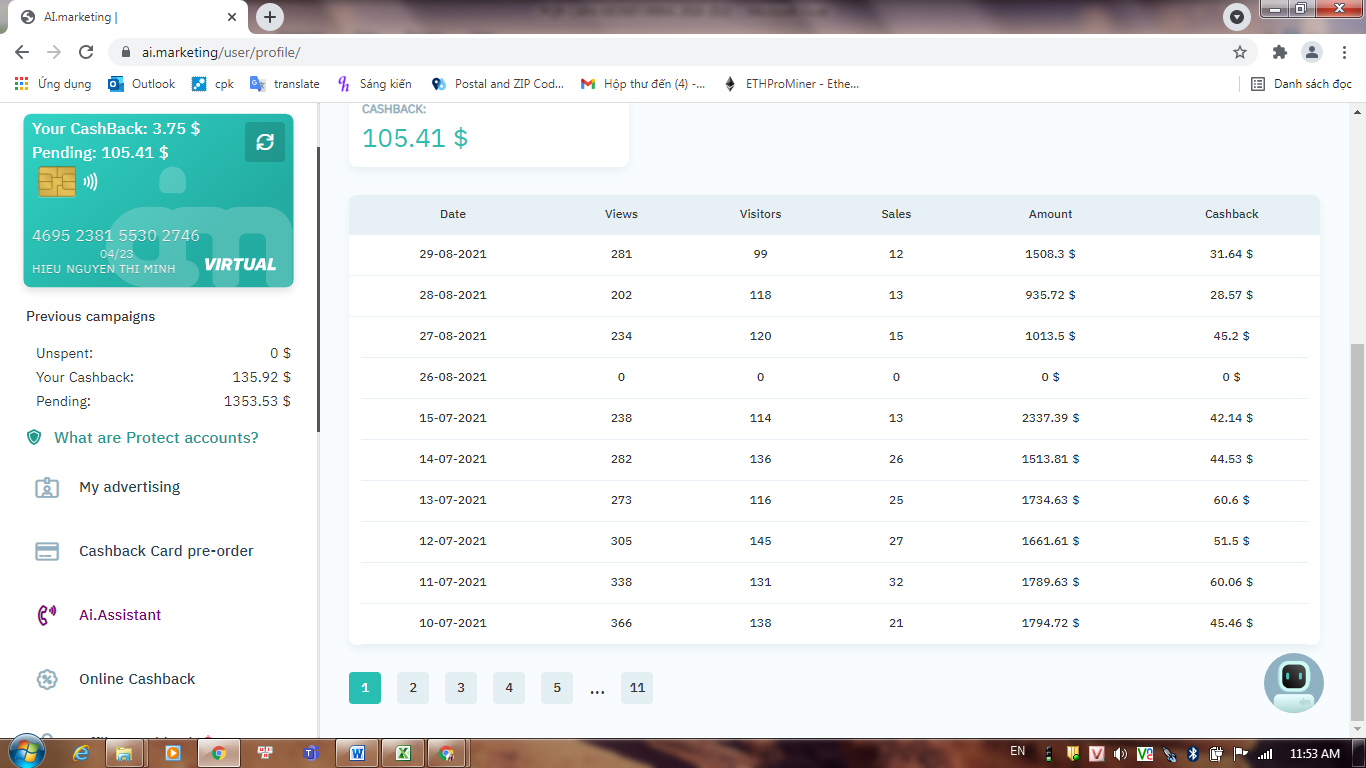The height and width of the screenshot is (768, 1366).
Task: Open the Ai.Assistant phone icon
Action: [x=47, y=615]
